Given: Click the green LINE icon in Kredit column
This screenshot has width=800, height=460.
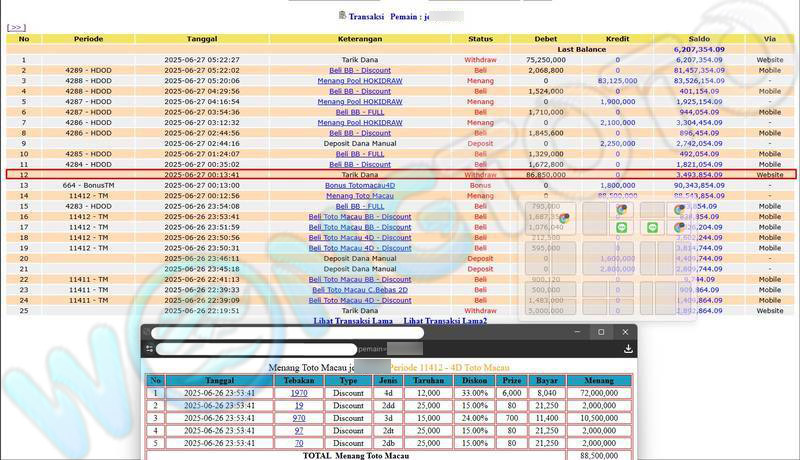Looking at the screenshot, I should [x=621, y=227].
